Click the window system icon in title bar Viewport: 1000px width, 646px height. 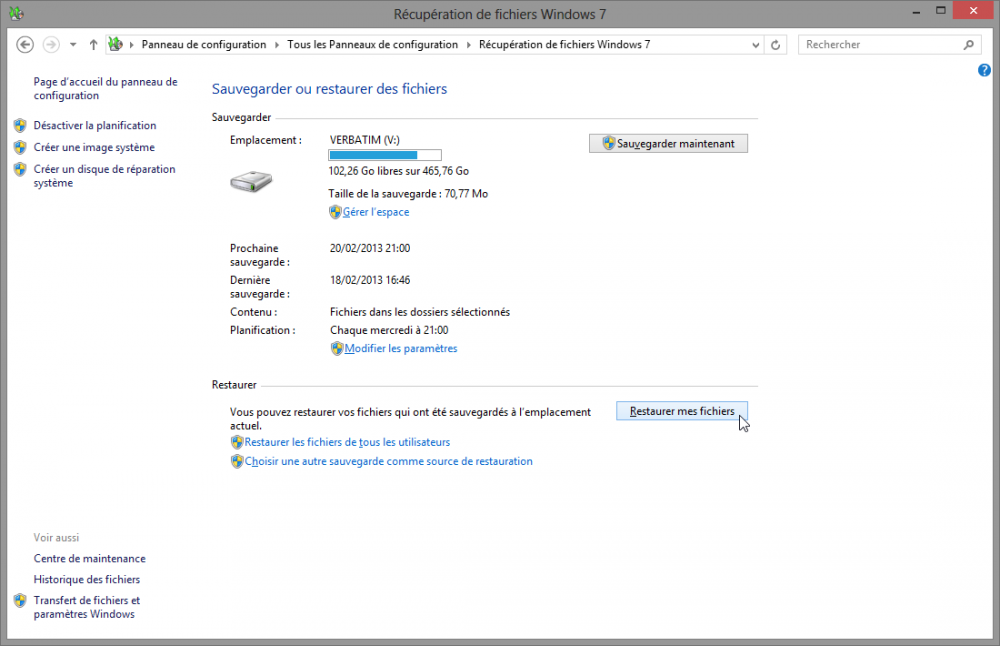pyautogui.click(x=16, y=13)
